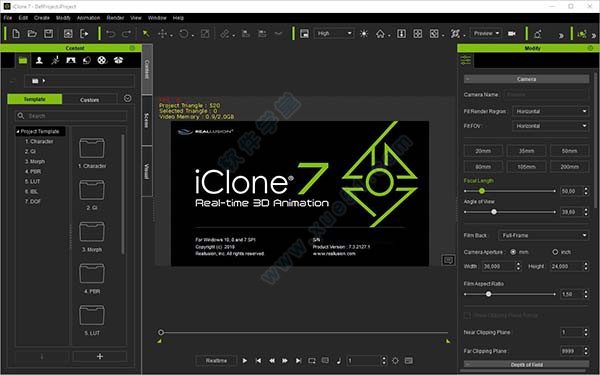This screenshot has height=375, width=600.
Task: Toggle the Realtime playback button
Action: [x=216, y=360]
